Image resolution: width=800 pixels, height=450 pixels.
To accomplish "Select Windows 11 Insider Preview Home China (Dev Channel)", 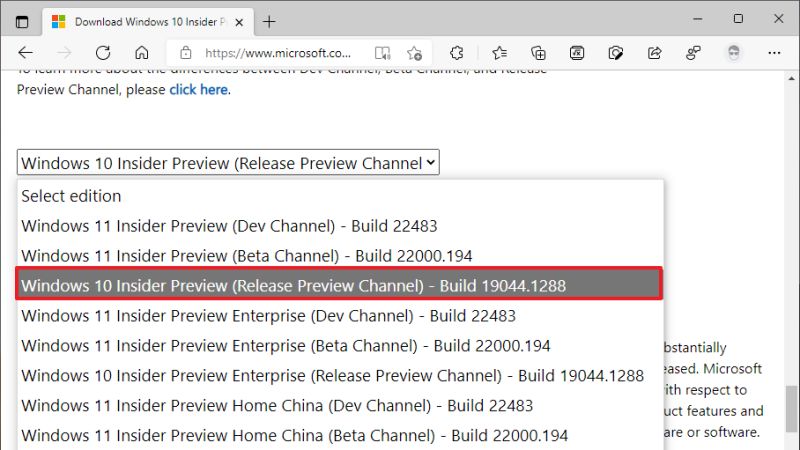I will pyautogui.click(x=340, y=406).
